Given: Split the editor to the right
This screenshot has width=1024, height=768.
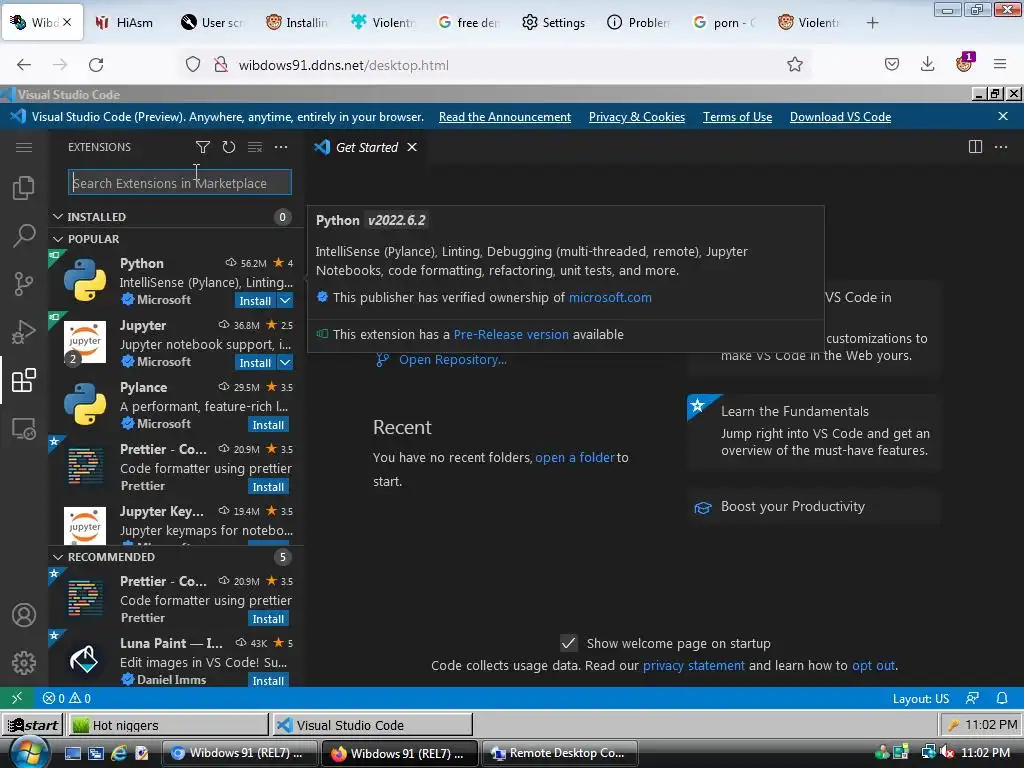Looking at the screenshot, I should tap(975, 147).
